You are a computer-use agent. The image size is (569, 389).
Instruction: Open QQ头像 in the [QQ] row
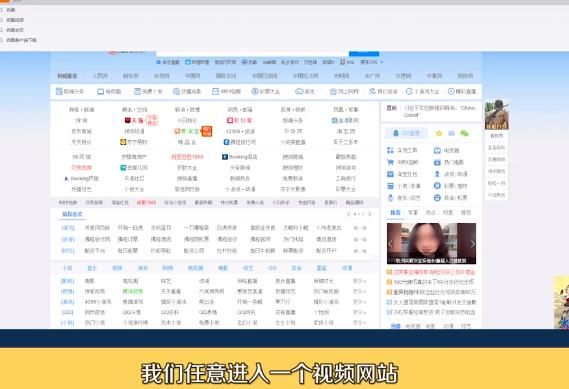tap(131, 312)
